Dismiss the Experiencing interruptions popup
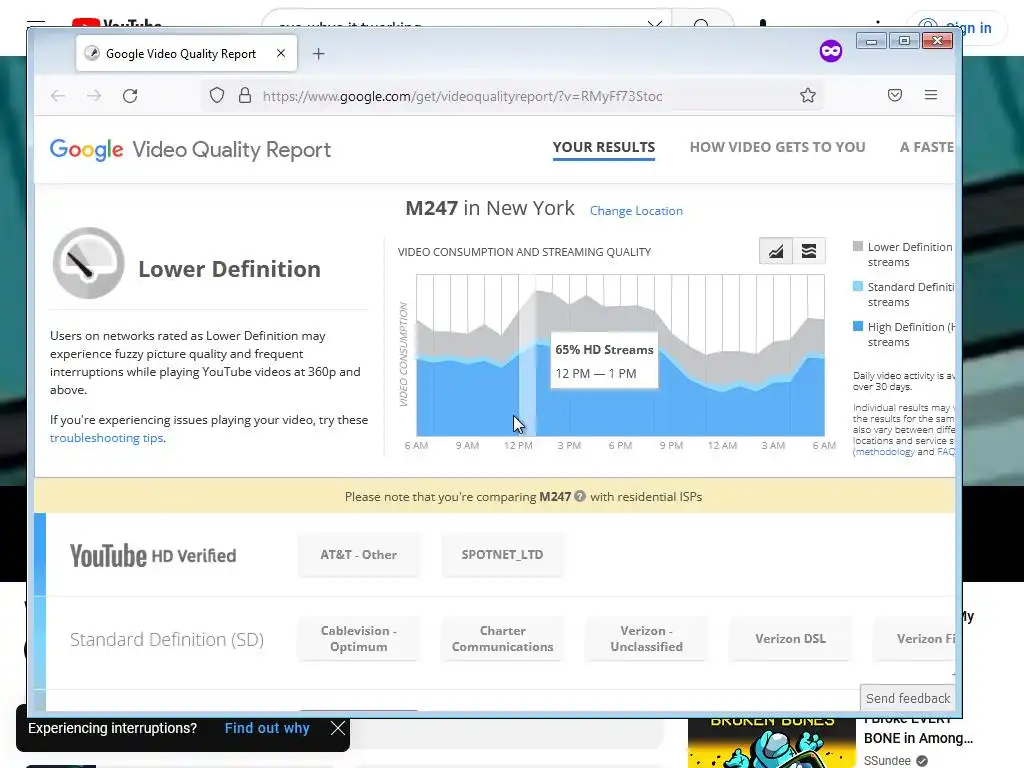This screenshot has width=1024, height=768. (338, 728)
